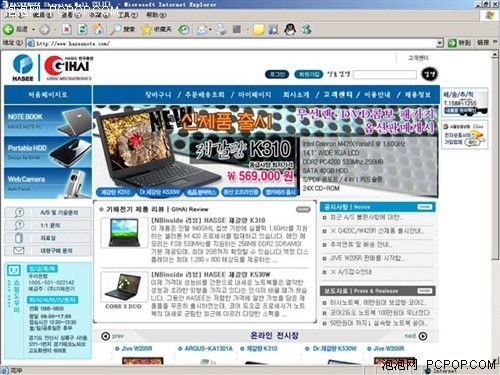Click the page's vertical scrollbar
The image size is (500, 375).
[495, 207]
